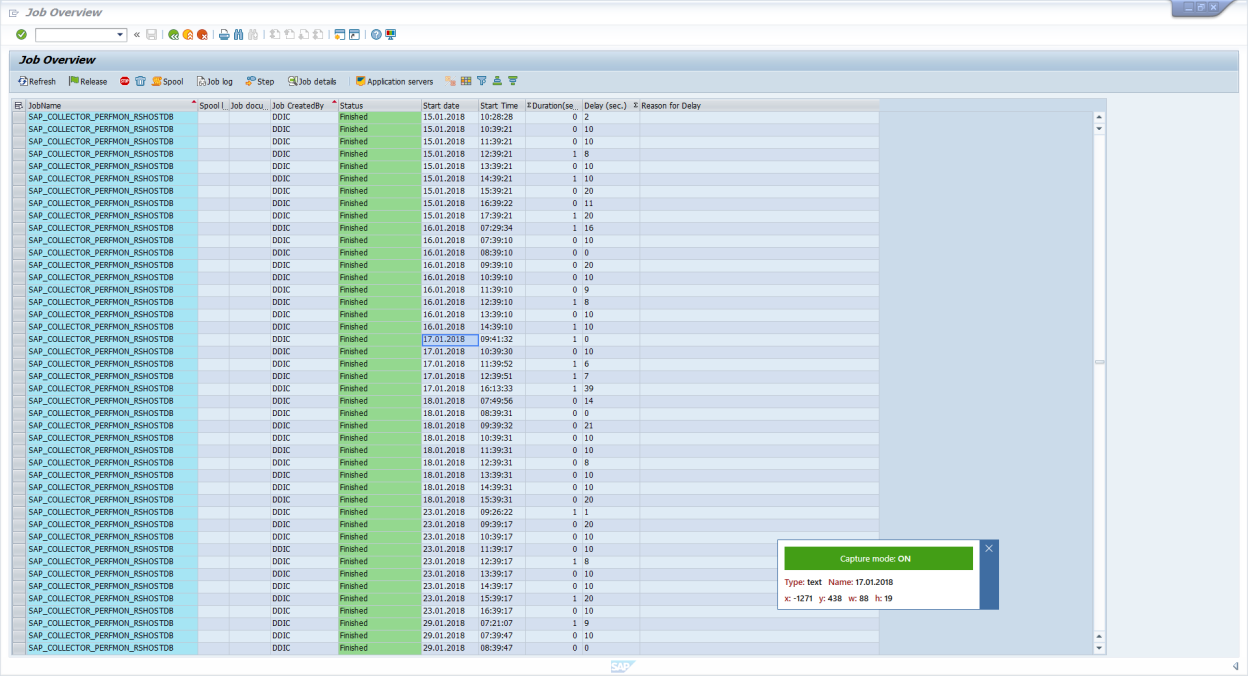Open Application servers
The image size is (1248, 676).
coord(394,81)
